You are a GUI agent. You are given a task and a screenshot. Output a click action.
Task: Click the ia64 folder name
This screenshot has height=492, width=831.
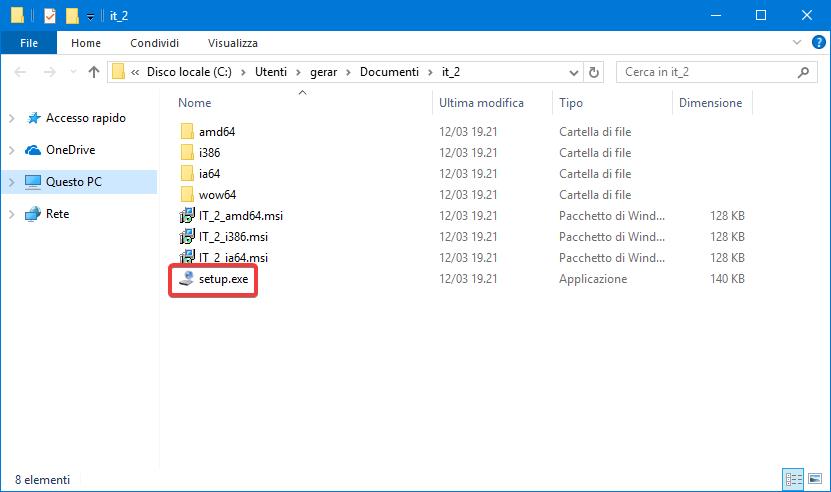[x=209, y=173]
